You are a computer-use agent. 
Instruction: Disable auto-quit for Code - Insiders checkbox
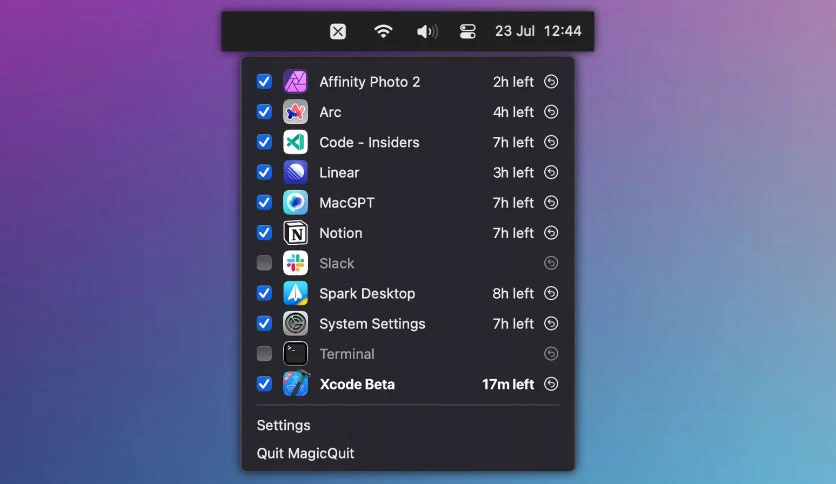click(264, 142)
